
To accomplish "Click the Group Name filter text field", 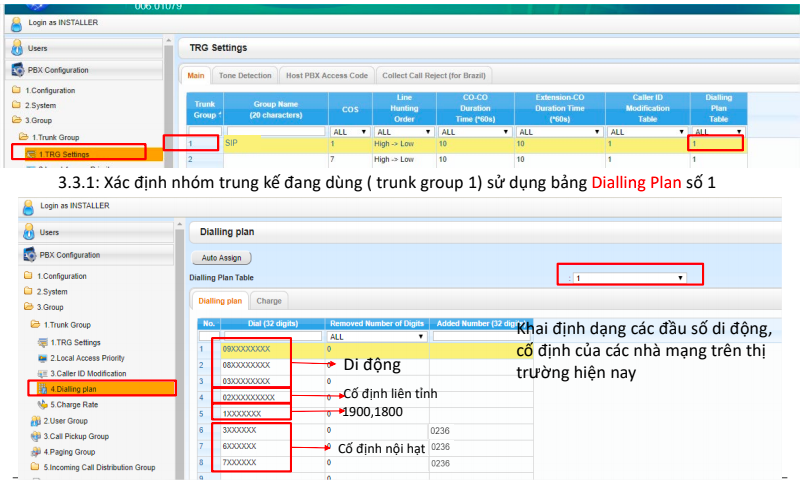I will tap(275, 131).
